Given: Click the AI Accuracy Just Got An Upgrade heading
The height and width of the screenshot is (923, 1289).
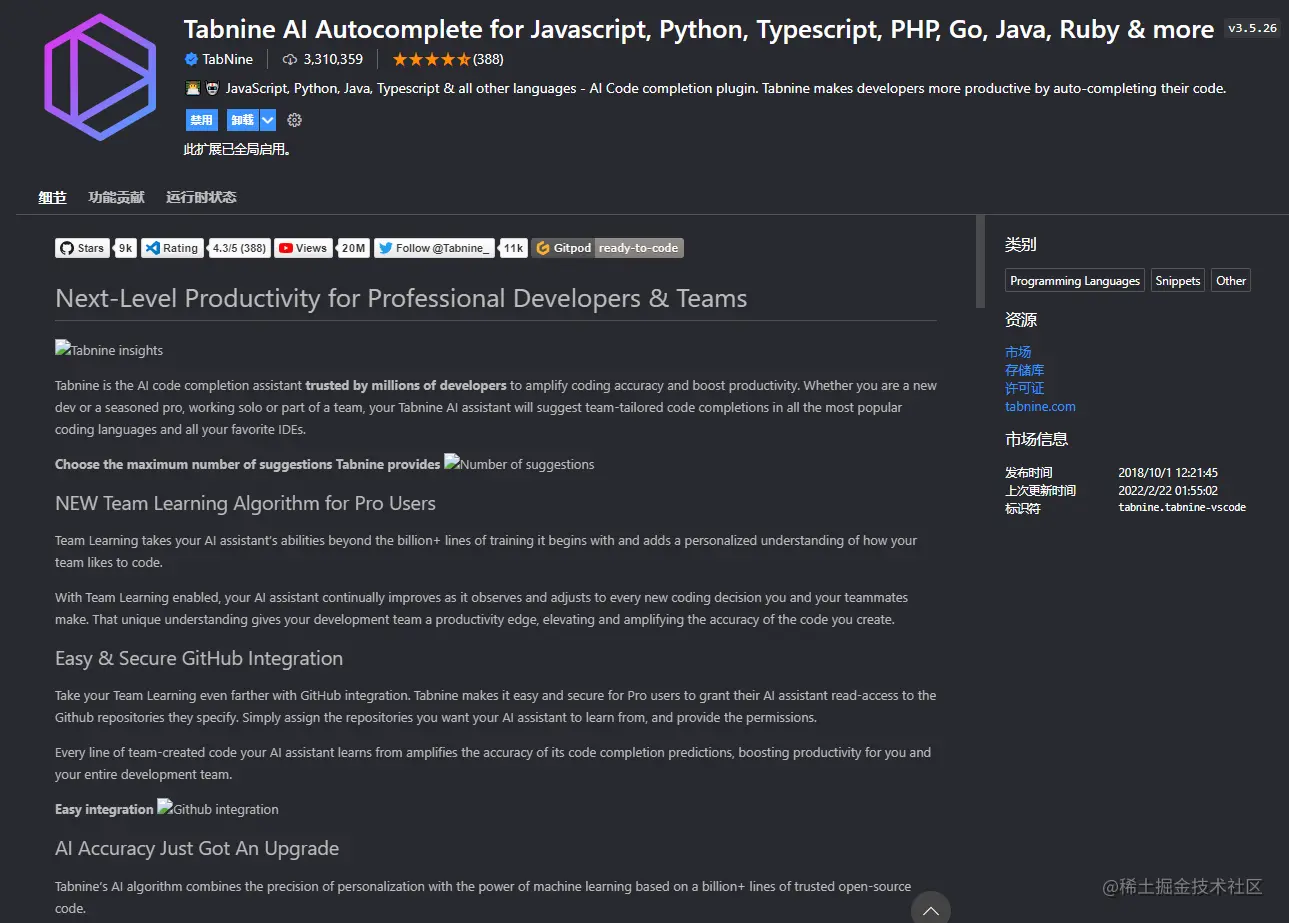Looking at the screenshot, I should click(197, 848).
